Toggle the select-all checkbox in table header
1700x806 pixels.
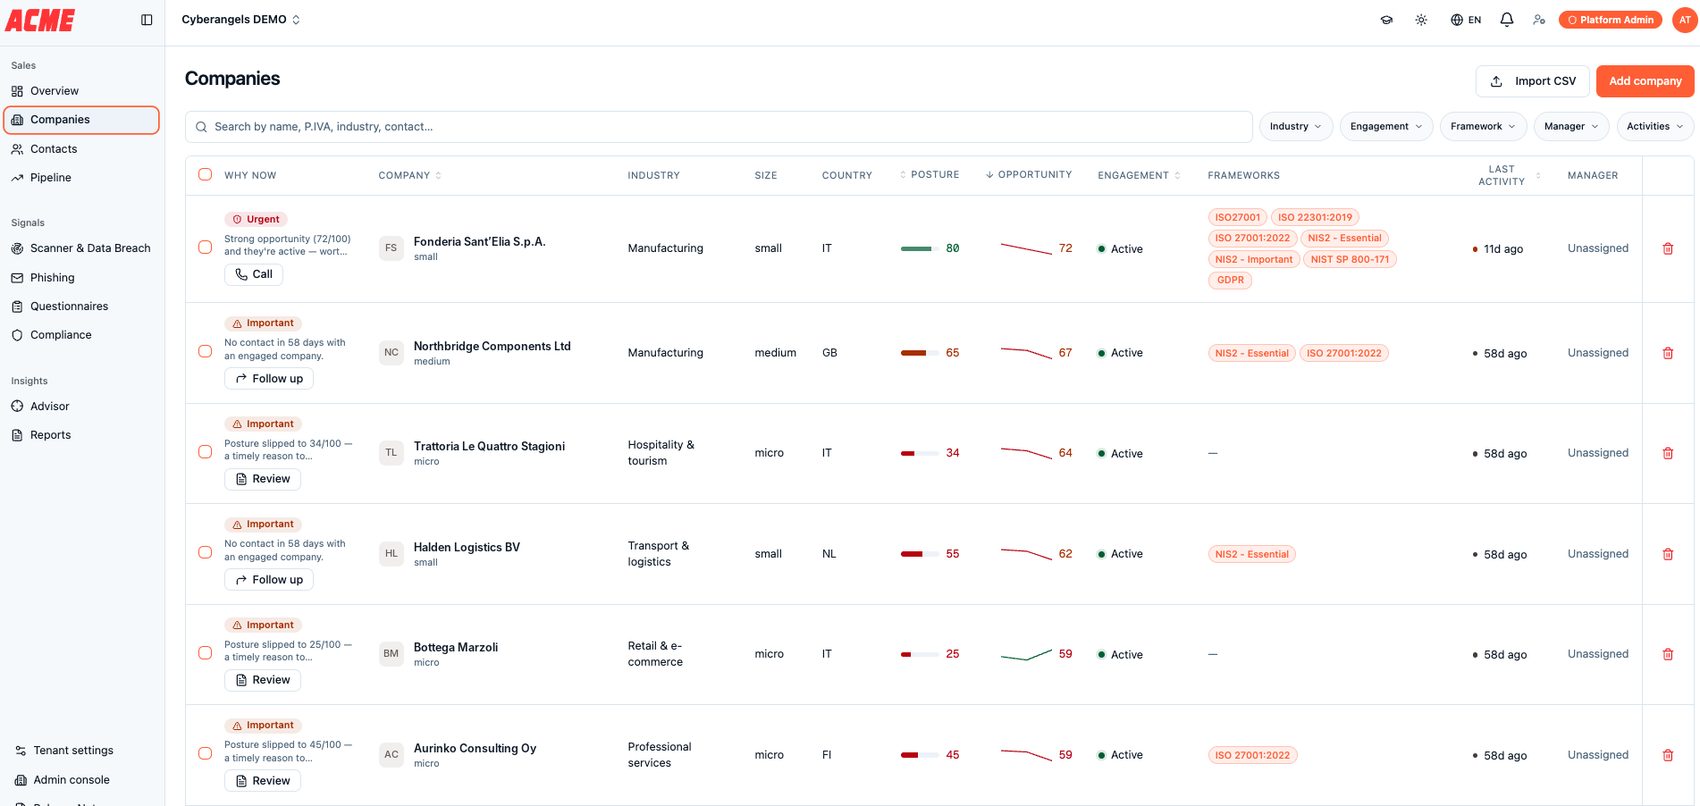205,174
